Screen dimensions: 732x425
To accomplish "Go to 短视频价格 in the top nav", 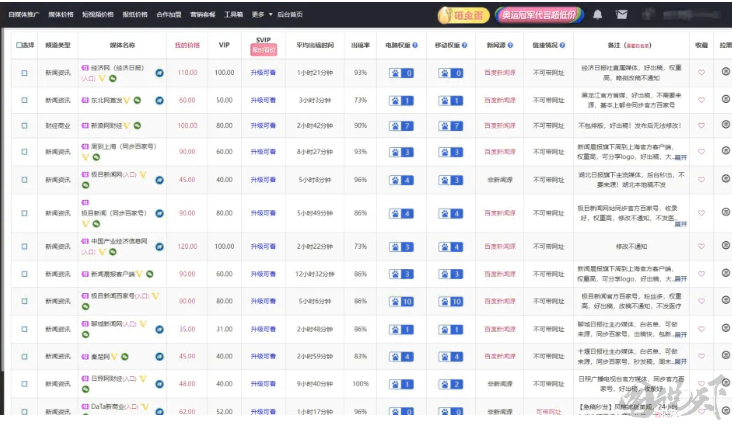I will point(98,14).
